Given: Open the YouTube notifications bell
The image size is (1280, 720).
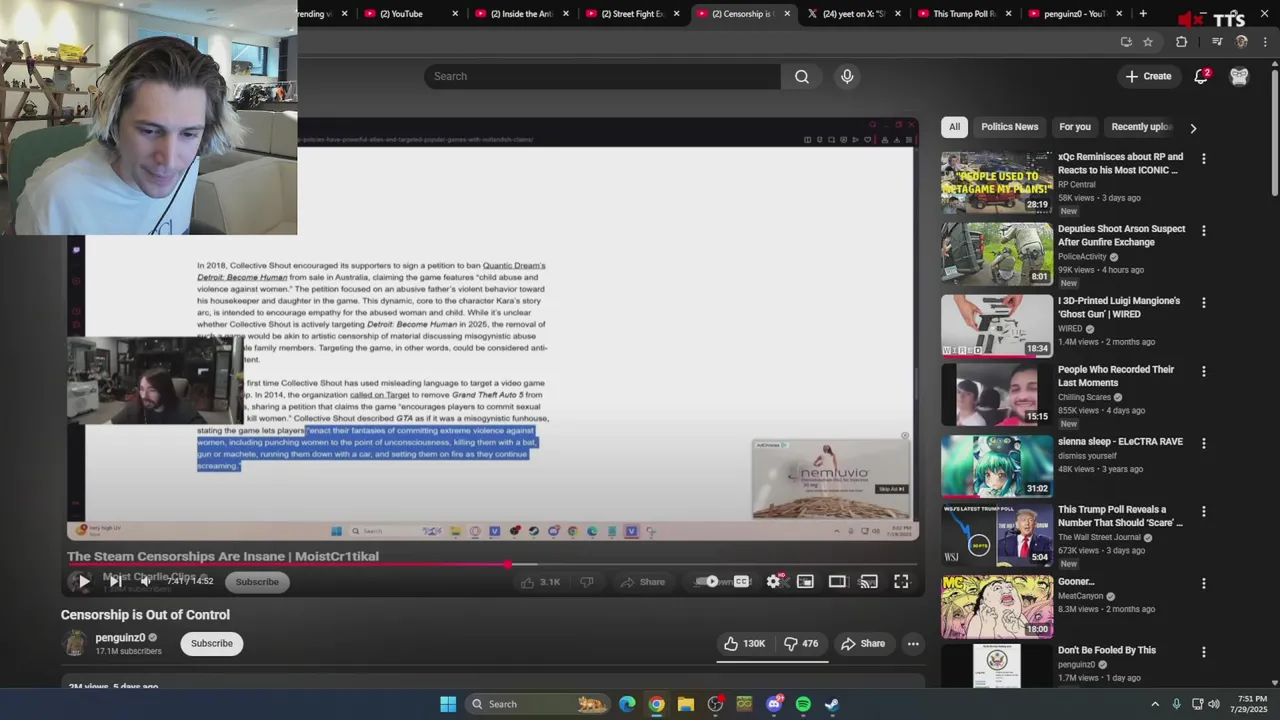Looking at the screenshot, I should (1201, 76).
